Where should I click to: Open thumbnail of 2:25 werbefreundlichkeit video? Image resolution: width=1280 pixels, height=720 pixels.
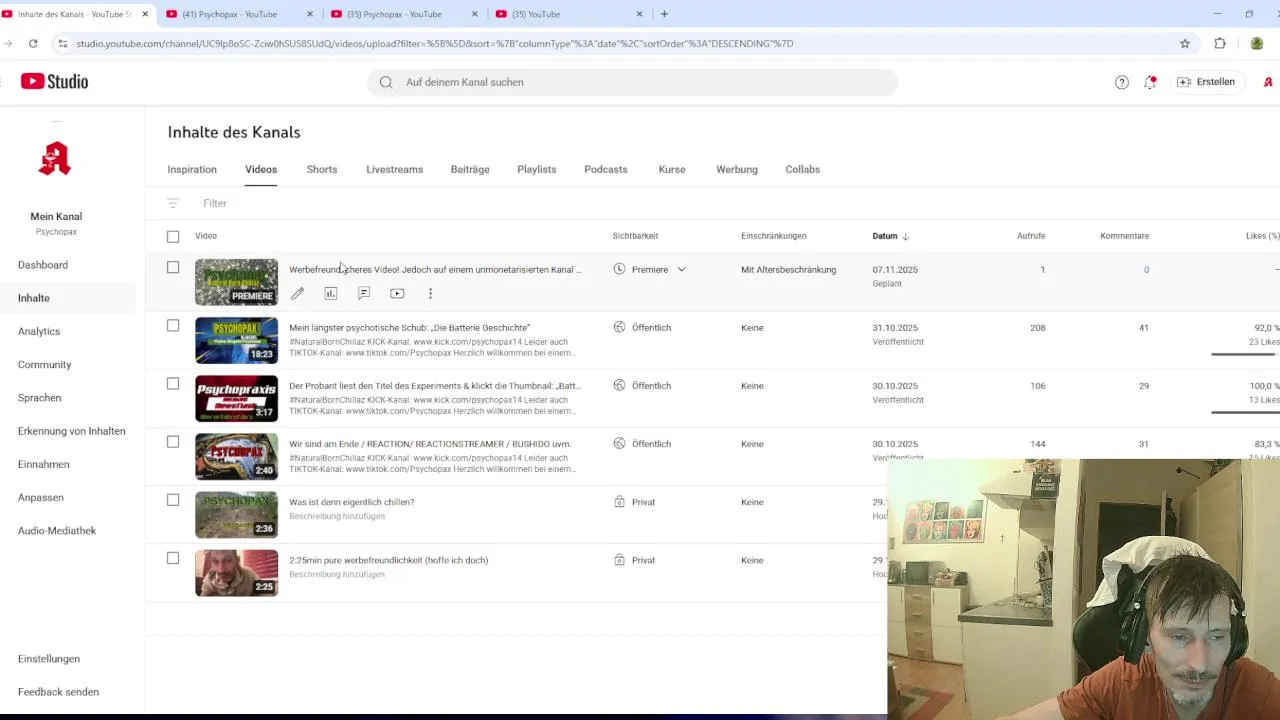236,573
